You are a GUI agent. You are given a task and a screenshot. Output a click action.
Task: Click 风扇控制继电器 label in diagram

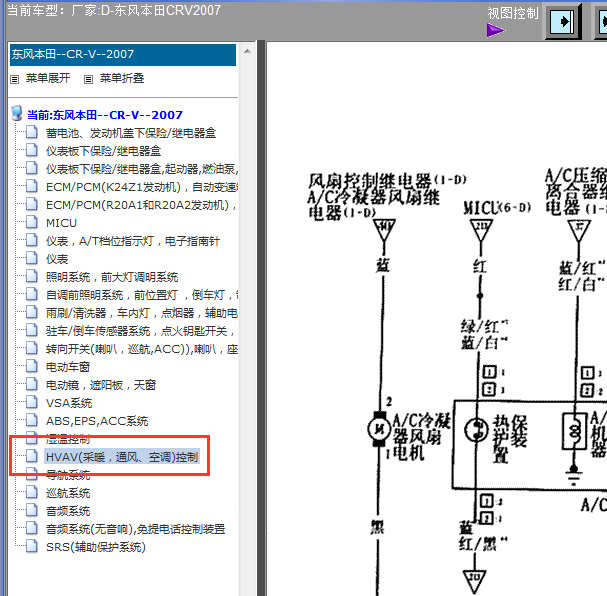[387, 181]
